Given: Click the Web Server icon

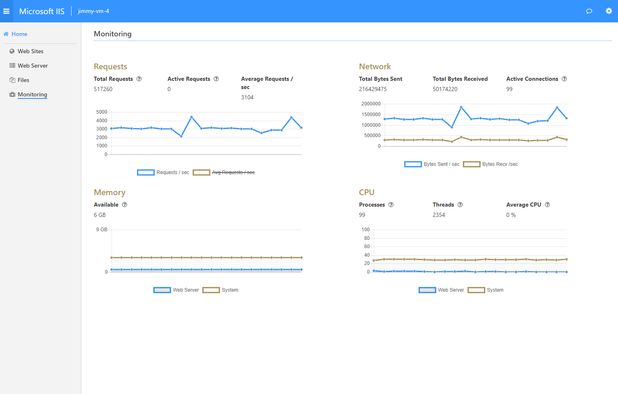Looking at the screenshot, I should pos(12,65).
